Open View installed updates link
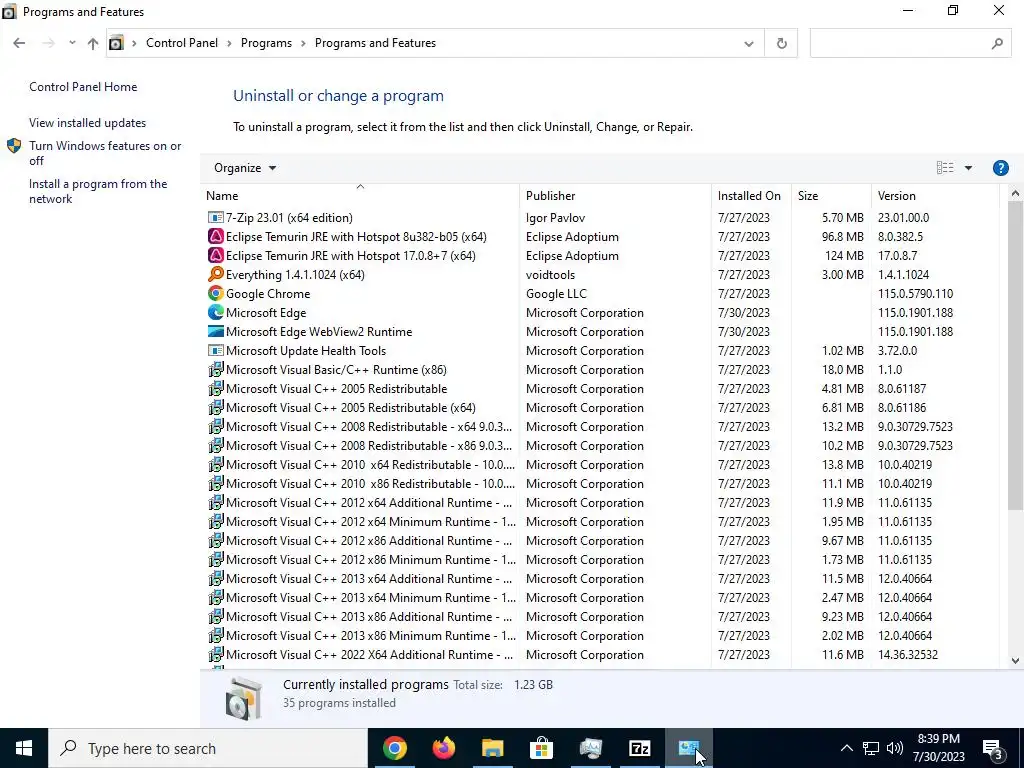This screenshot has height=768, width=1024. (x=88, y=123)
